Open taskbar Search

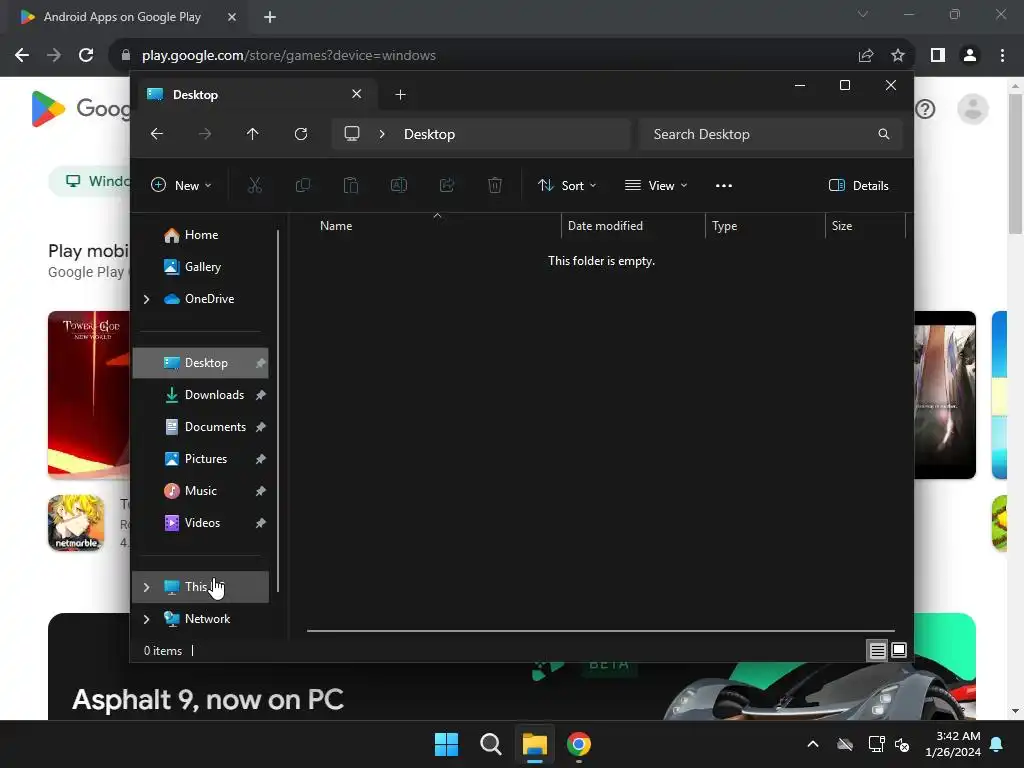(490, 744)
